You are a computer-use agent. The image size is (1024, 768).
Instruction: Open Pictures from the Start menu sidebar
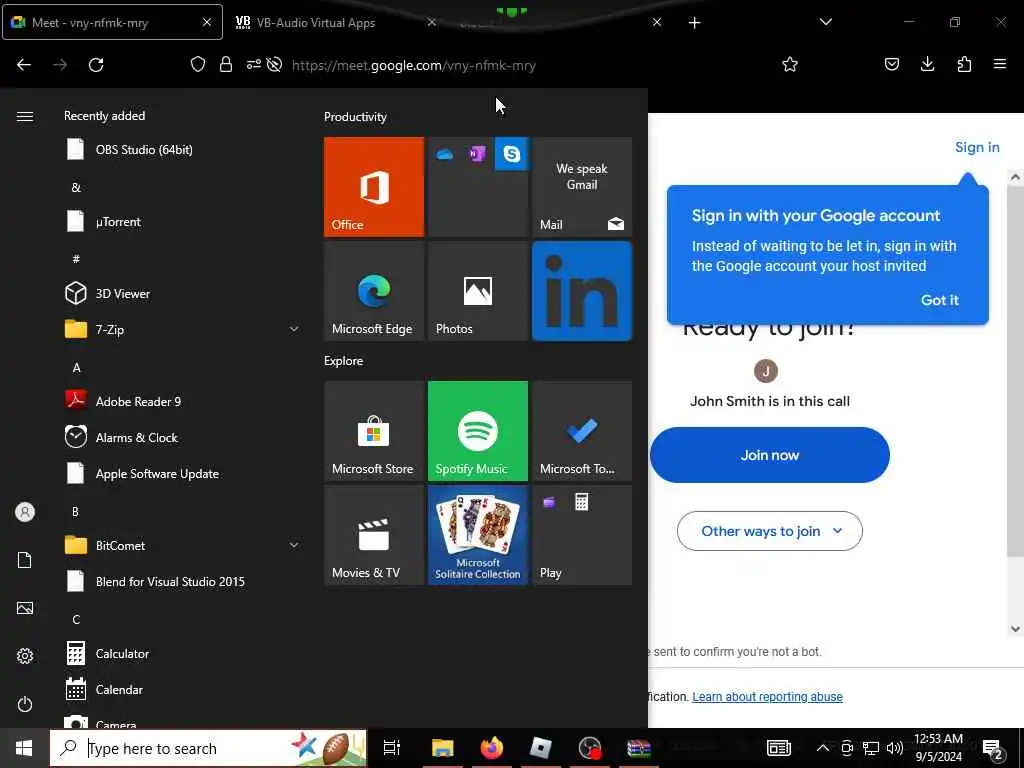click(x=25, y=608)
